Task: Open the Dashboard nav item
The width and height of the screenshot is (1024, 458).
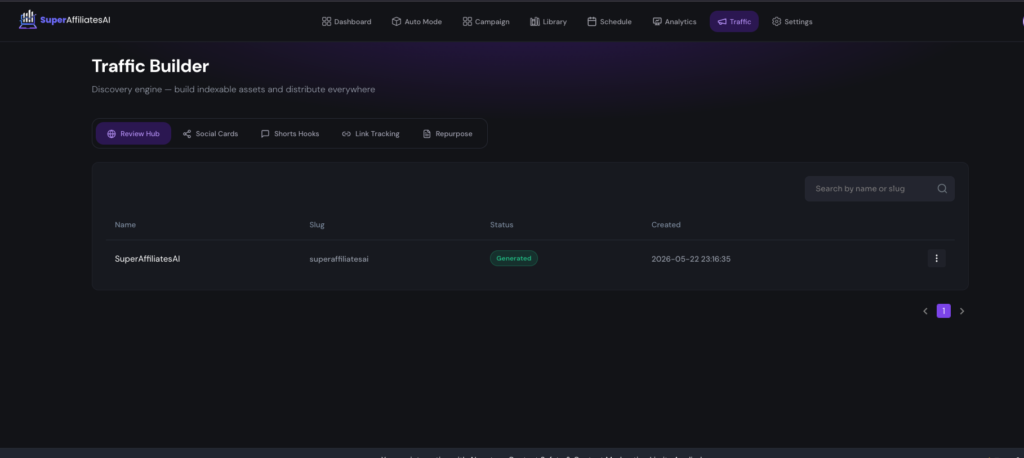Action: point(346,22)
